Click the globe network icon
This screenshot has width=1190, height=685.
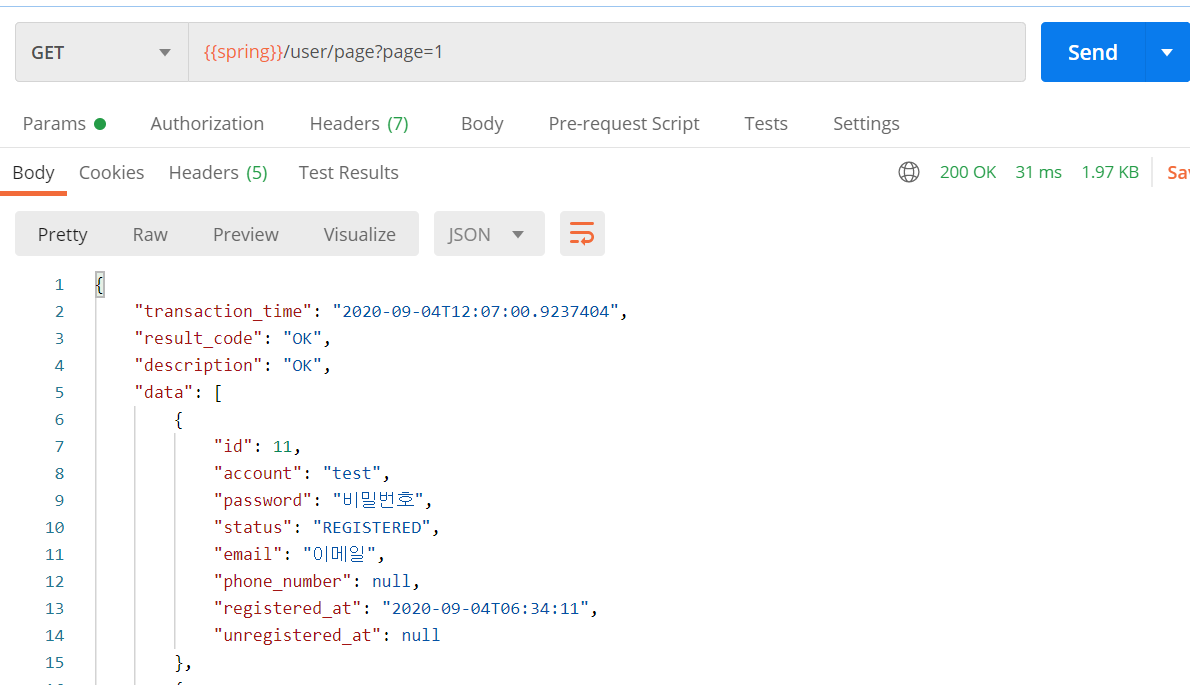pyautogui.click(x=908, y=172)
